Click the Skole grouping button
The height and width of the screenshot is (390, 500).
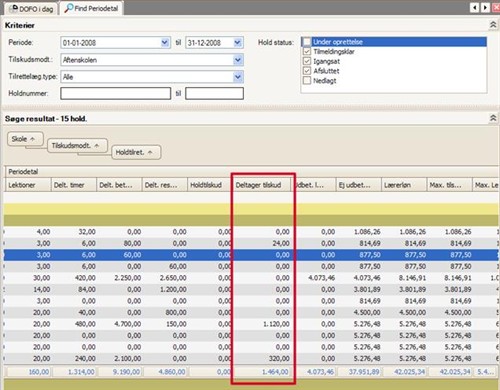25,139
